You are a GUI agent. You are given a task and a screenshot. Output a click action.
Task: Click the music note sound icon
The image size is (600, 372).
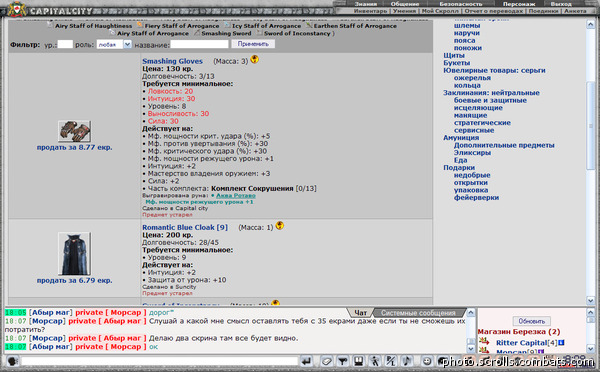407,361
